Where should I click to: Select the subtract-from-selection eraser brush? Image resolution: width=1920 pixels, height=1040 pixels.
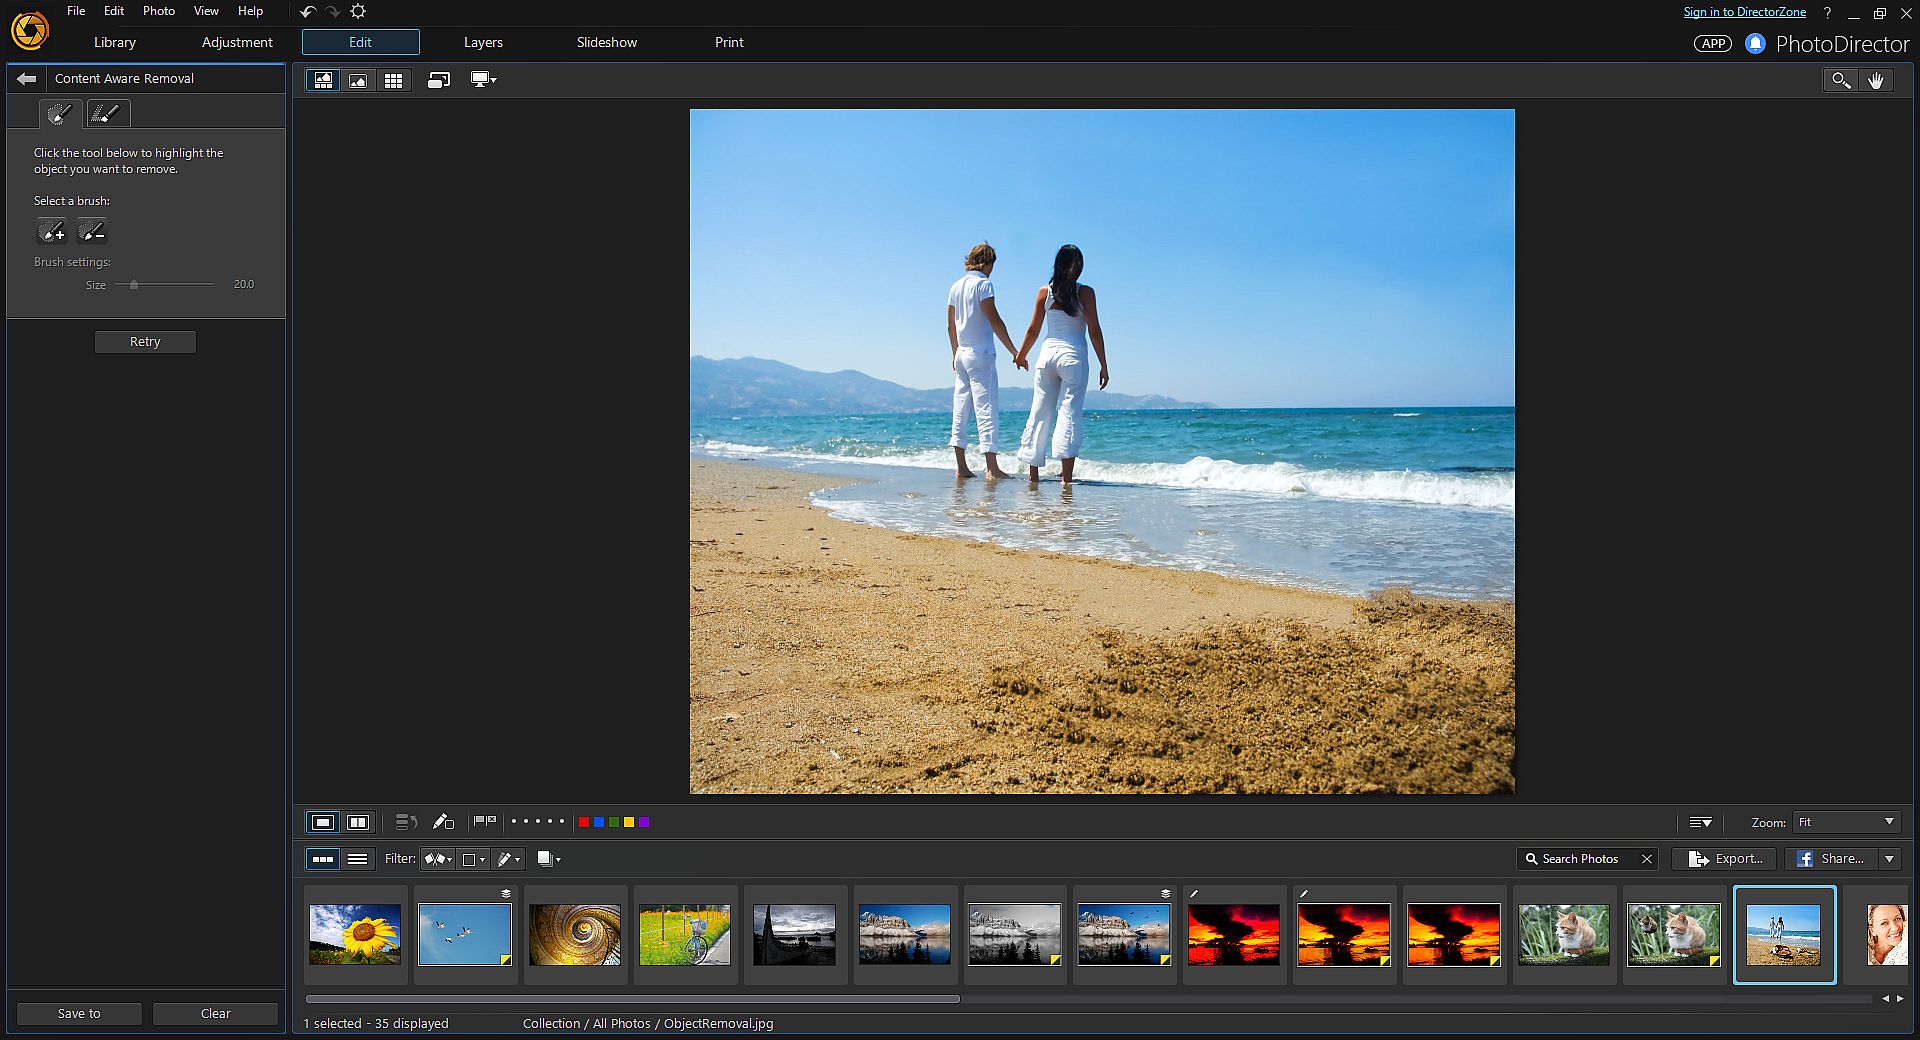(92, 232)
